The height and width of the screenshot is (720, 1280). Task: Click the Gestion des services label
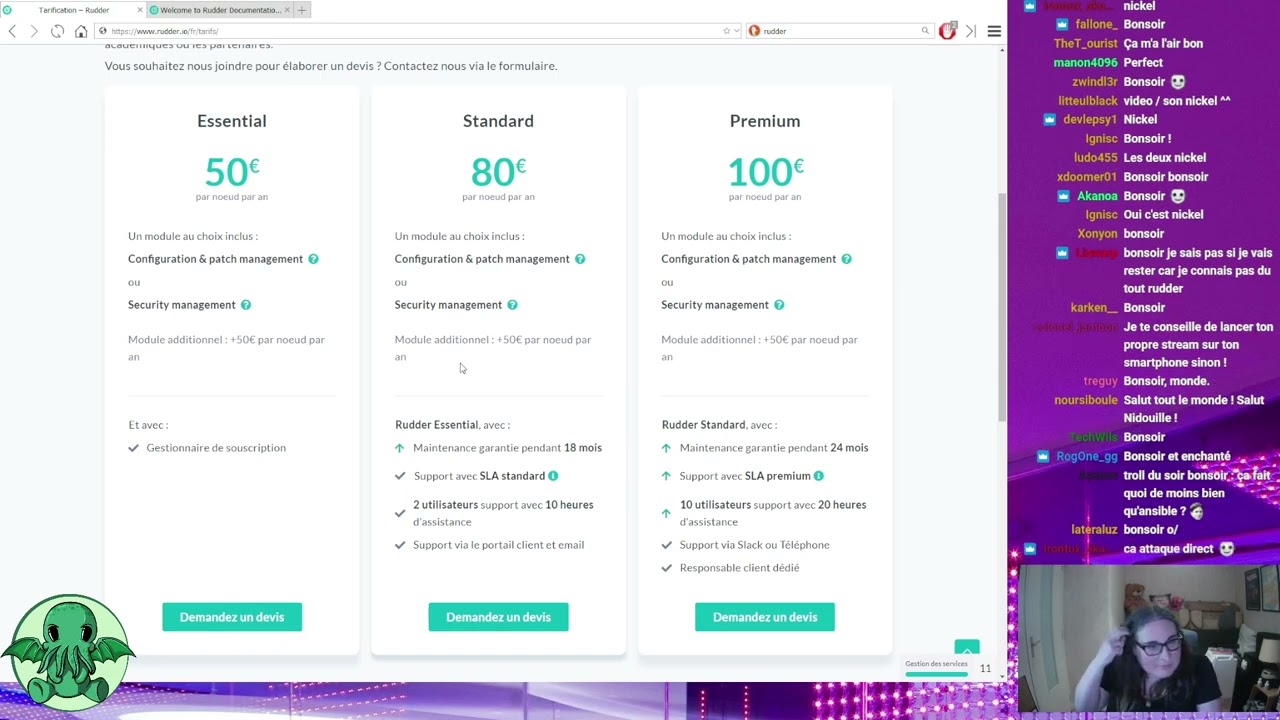(936, 664)
